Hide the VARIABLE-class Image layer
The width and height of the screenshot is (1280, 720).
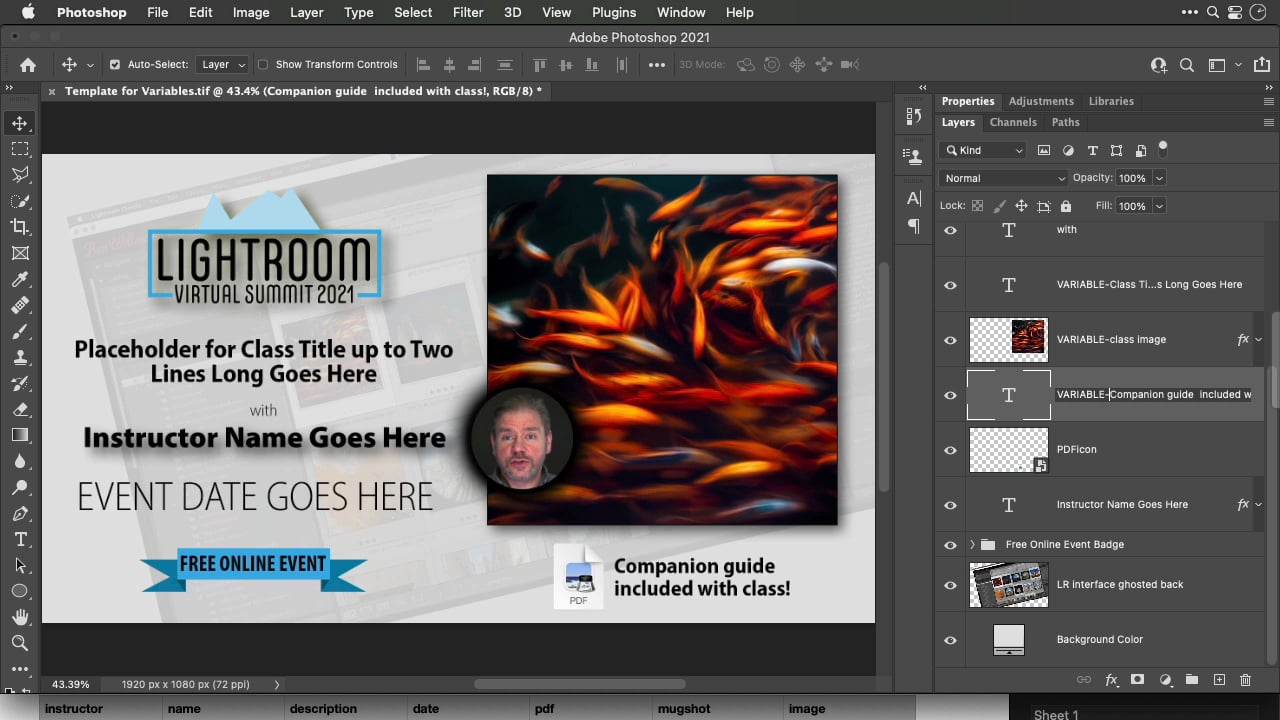[950, 340]
